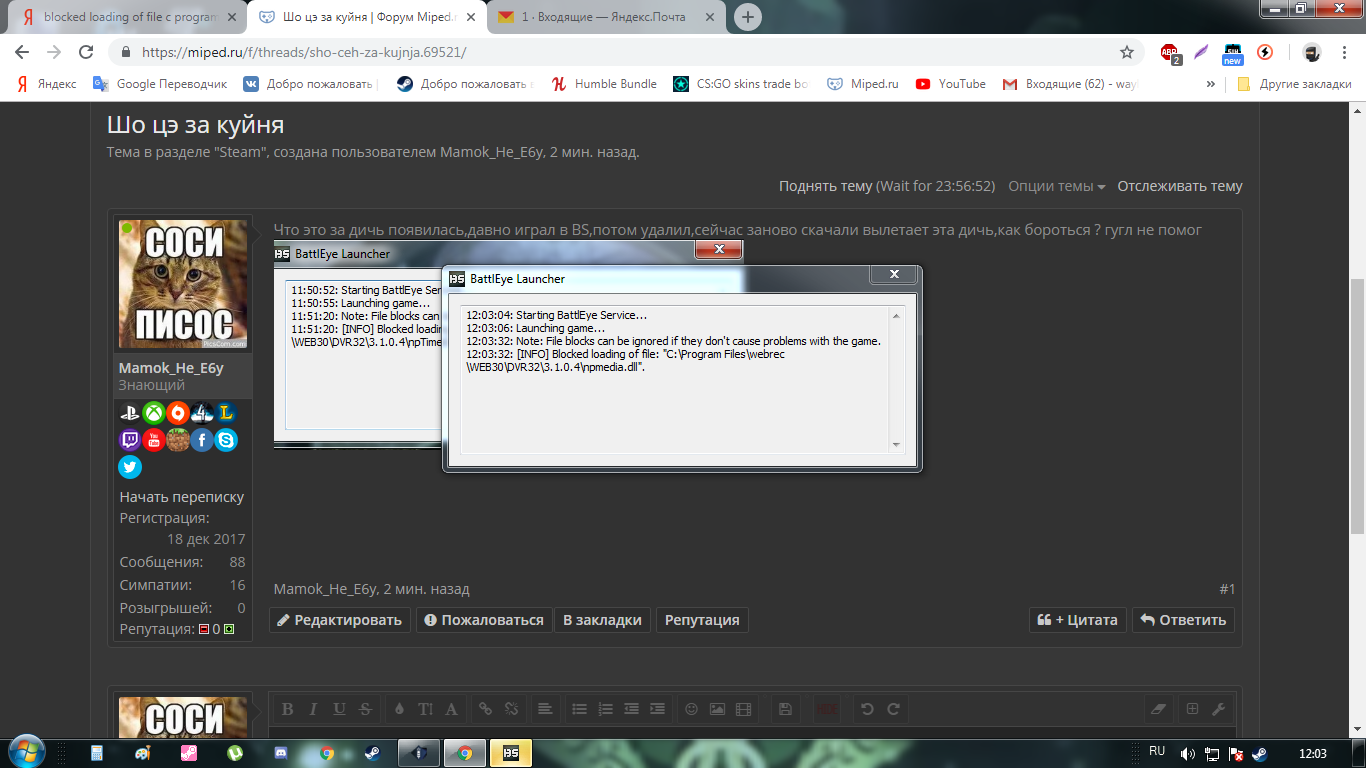Image resolution: width=1366 pixels, height=768 pixels.
Task: Apply bold formatting in the reply editor
Action: tap(287, 709)
